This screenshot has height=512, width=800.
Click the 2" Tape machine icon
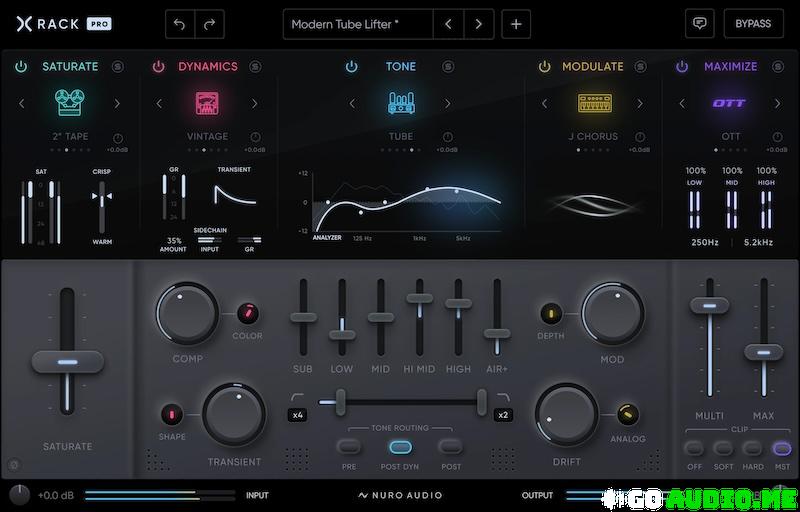coord(69,103)
